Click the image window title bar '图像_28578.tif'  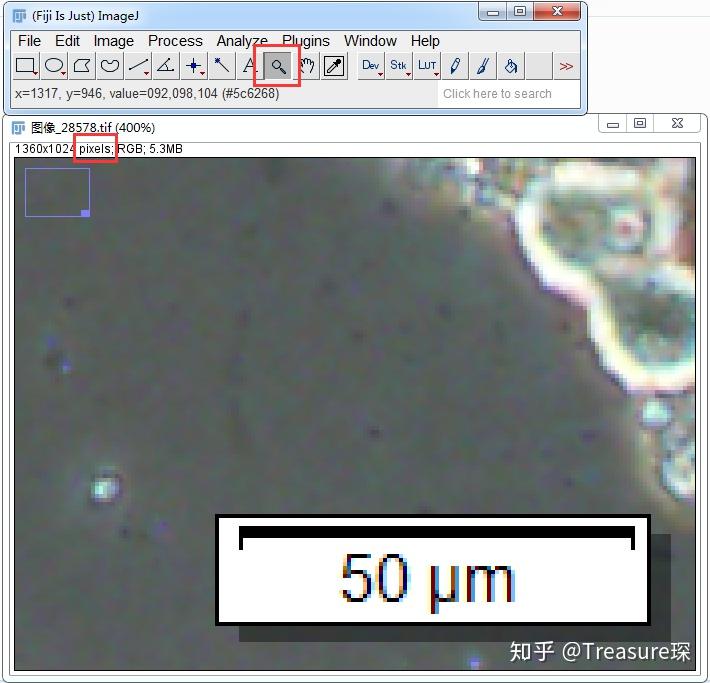(x=299, y=128)
